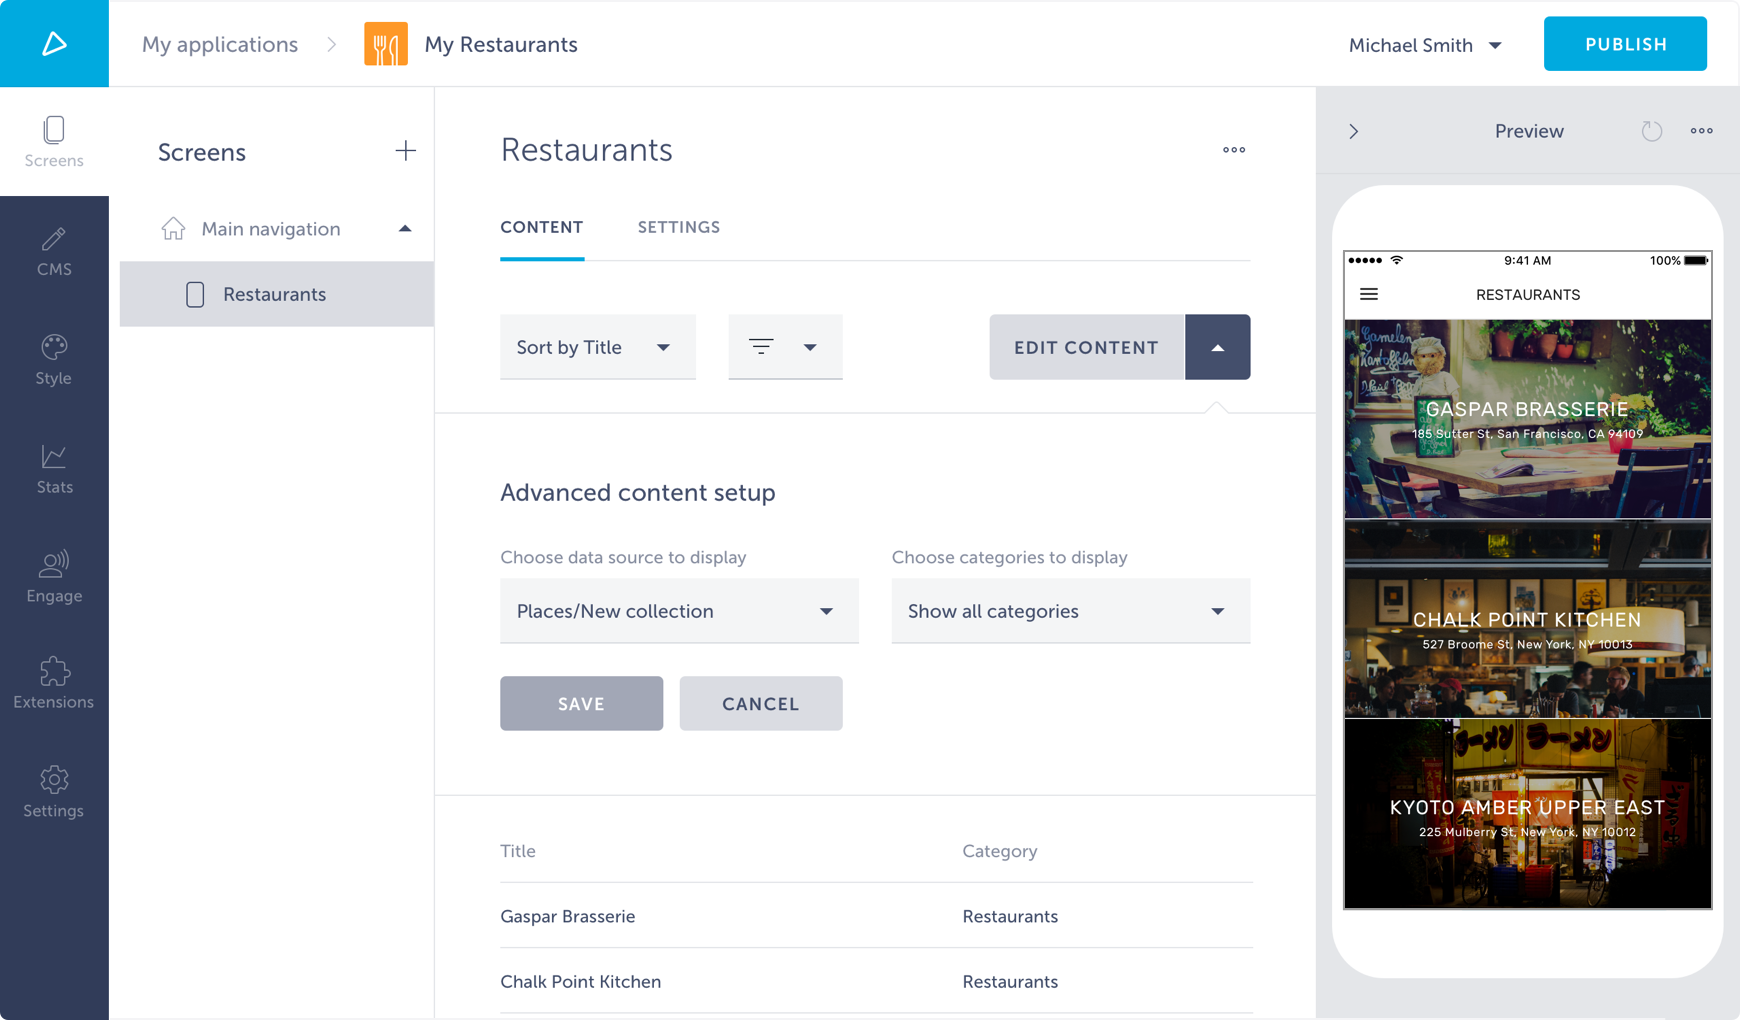Switch to the Settings tab
Viewport: 1740px width, 1020px height.
679,227
